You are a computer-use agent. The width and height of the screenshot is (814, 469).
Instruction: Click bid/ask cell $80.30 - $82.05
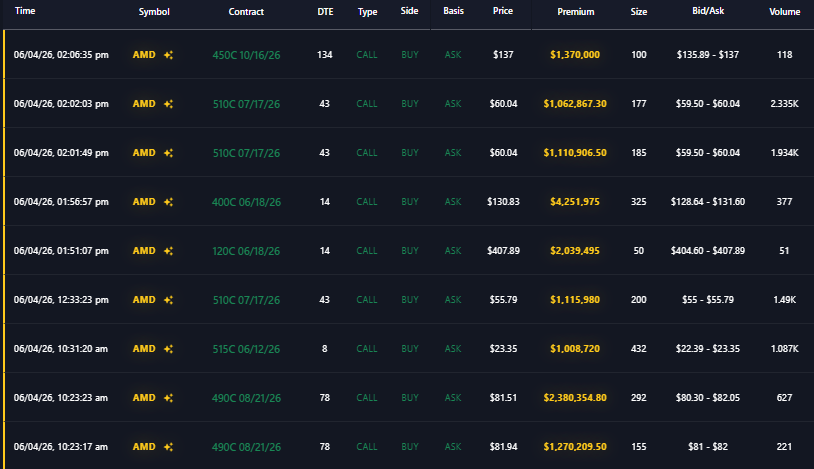708,398
